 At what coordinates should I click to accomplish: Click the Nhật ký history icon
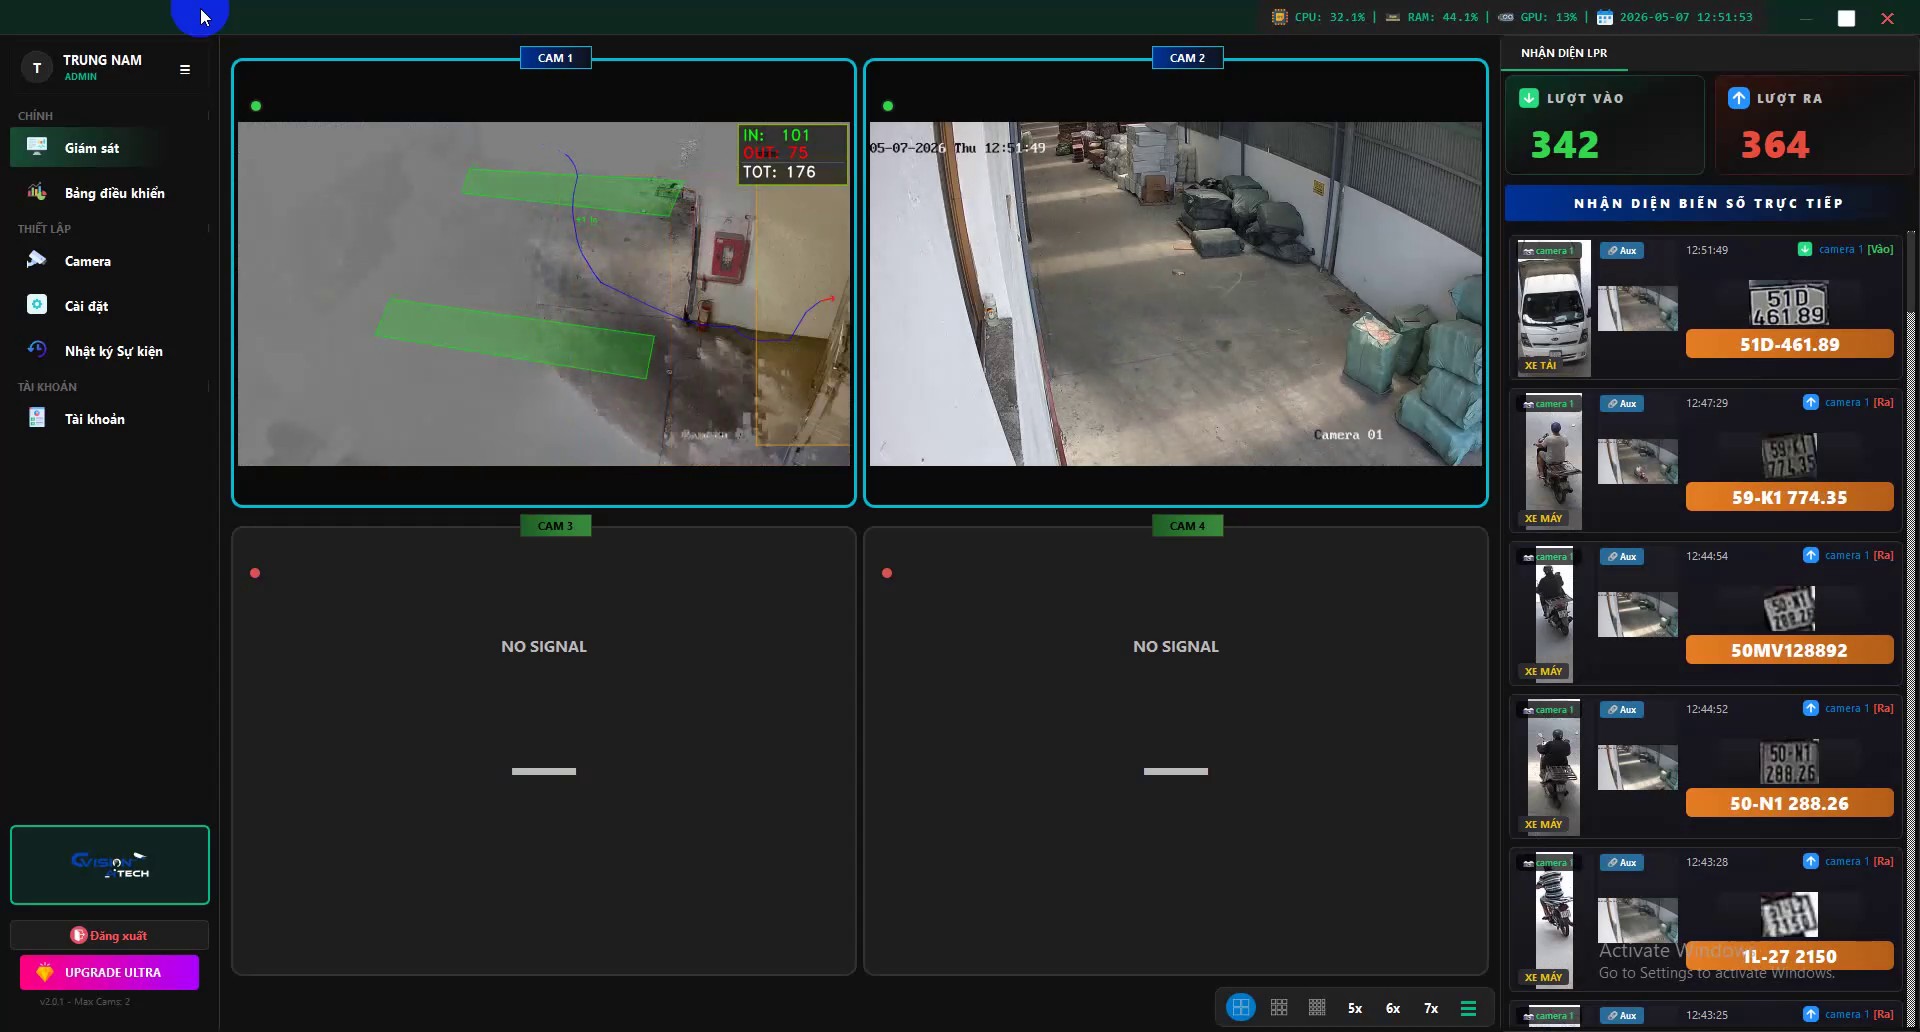(x=37, y=350)
